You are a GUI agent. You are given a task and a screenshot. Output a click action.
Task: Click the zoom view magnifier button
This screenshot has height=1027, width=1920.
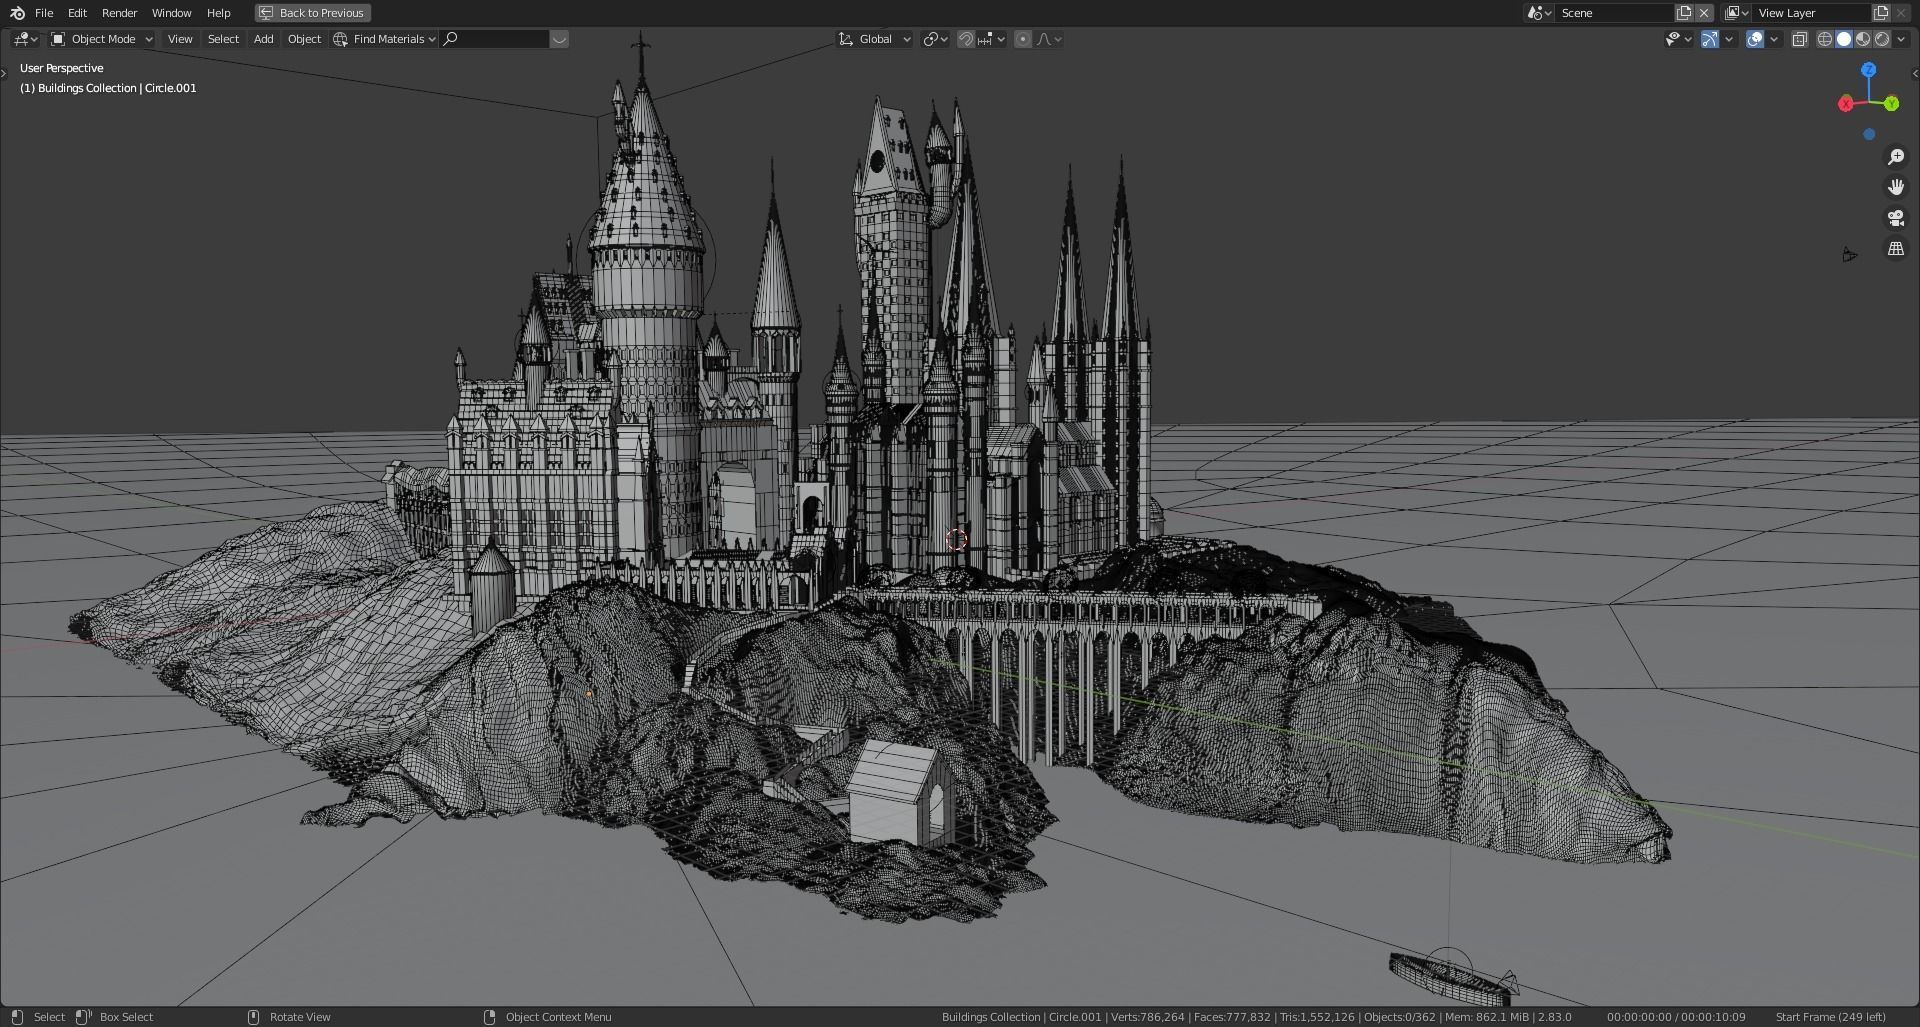(1895, 157)
